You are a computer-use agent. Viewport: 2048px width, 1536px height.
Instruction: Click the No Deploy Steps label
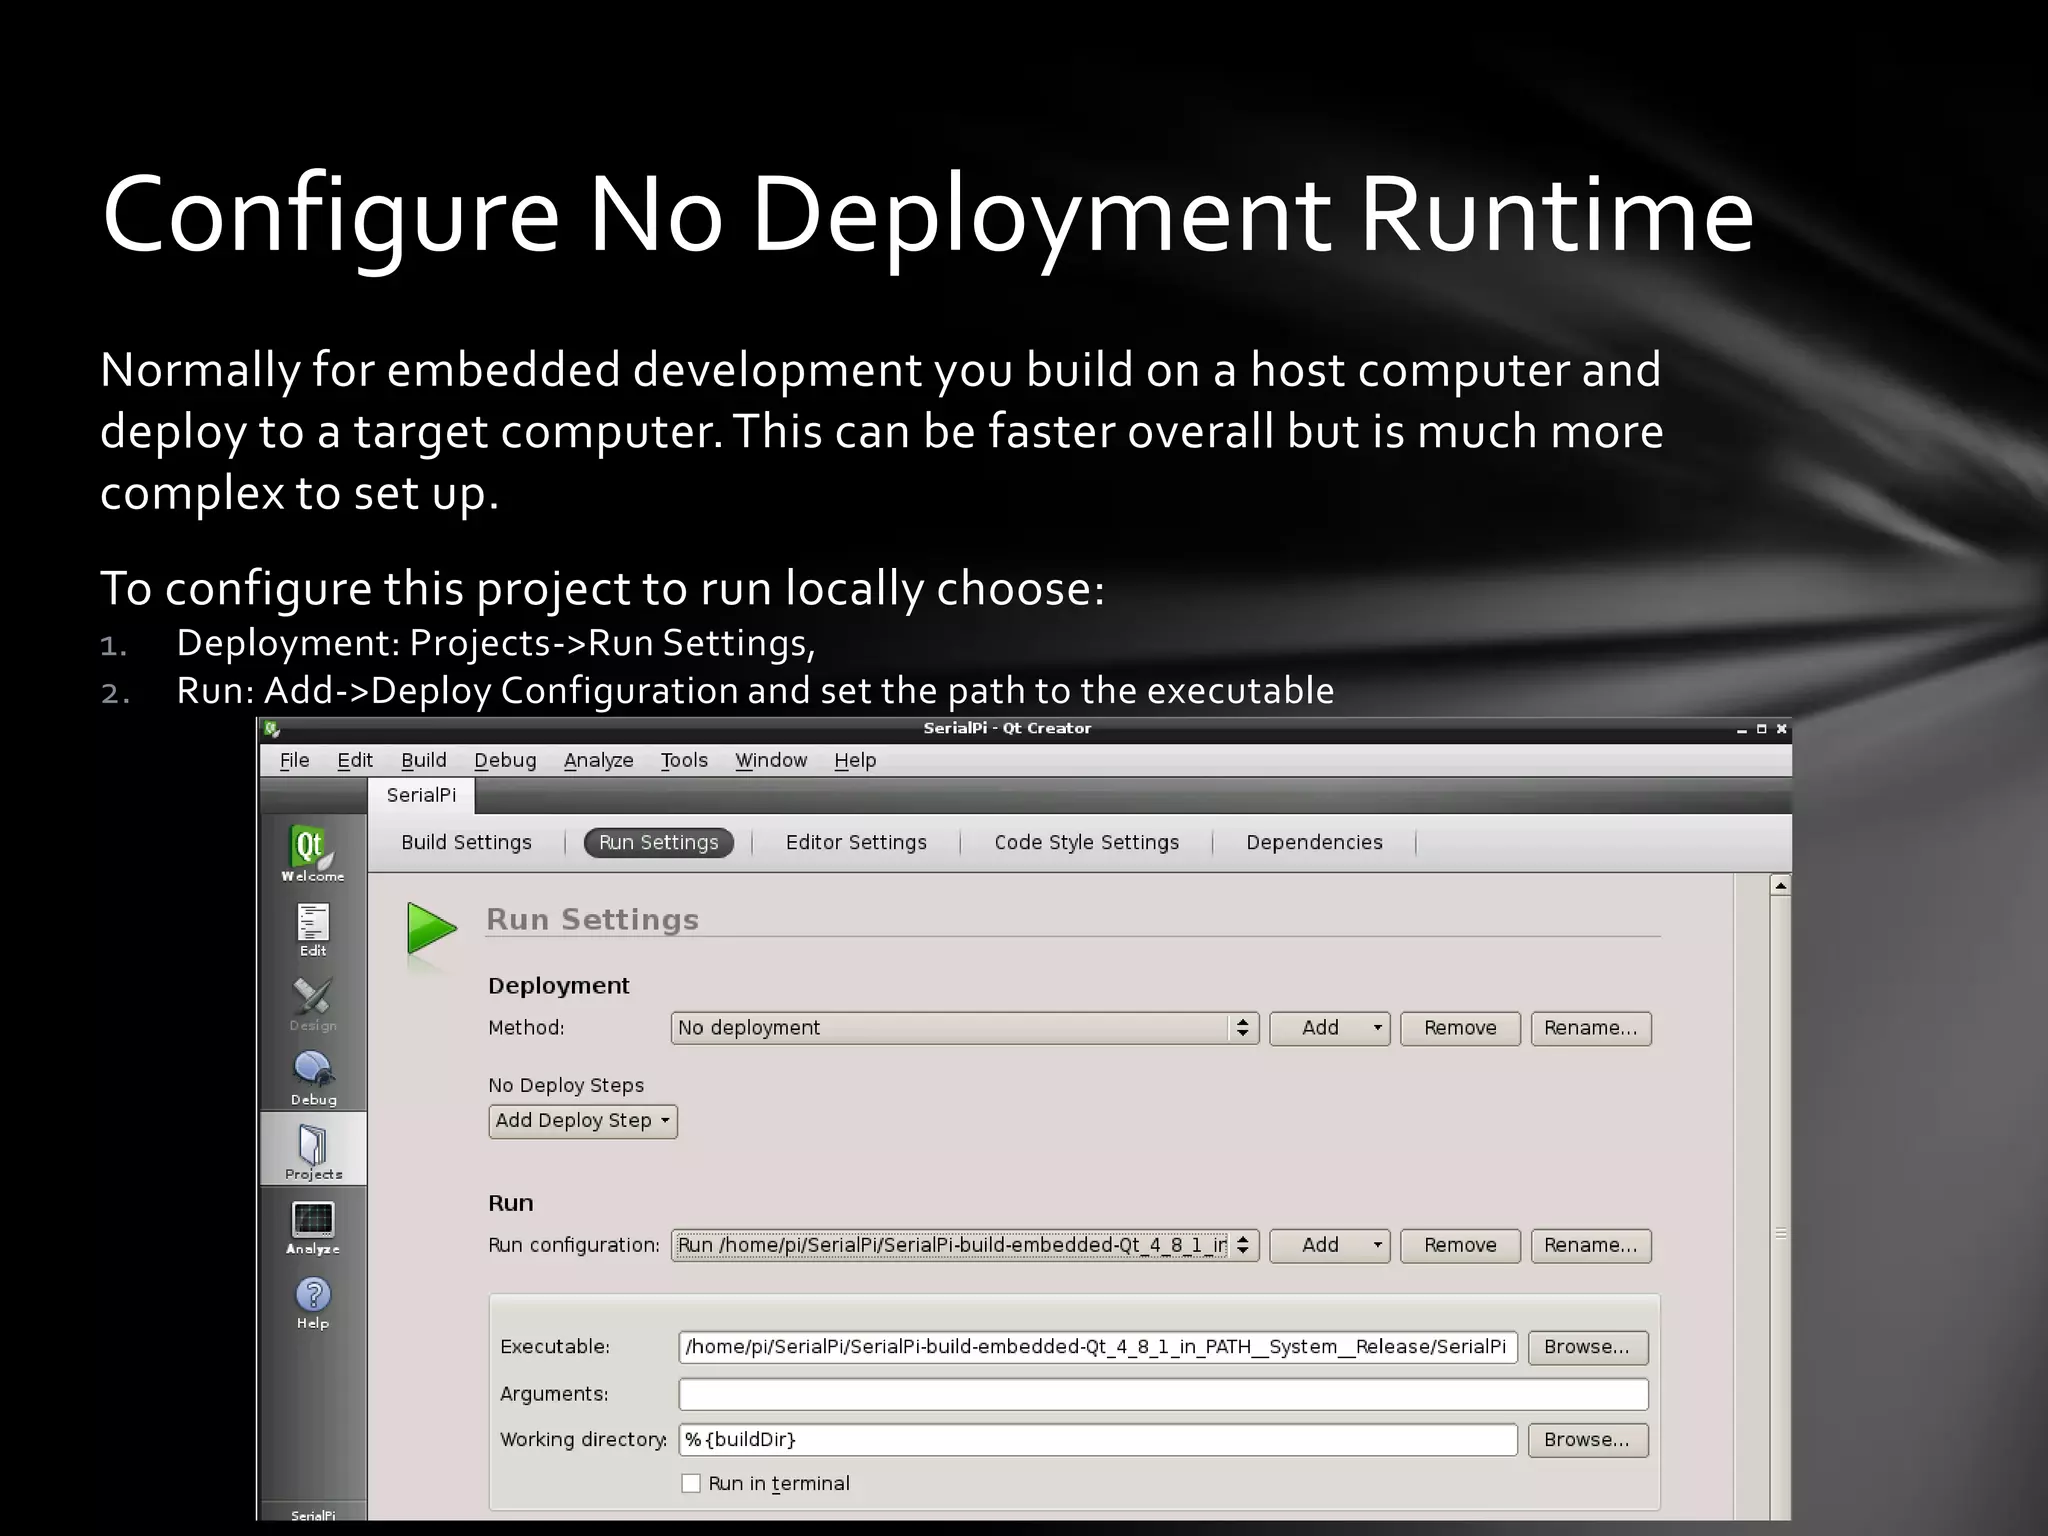tap(566, 1085)
